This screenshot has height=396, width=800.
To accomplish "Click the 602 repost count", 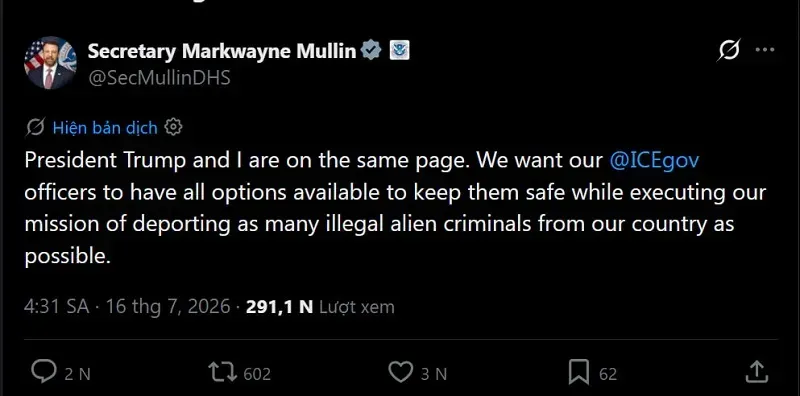I will [257, 374].
